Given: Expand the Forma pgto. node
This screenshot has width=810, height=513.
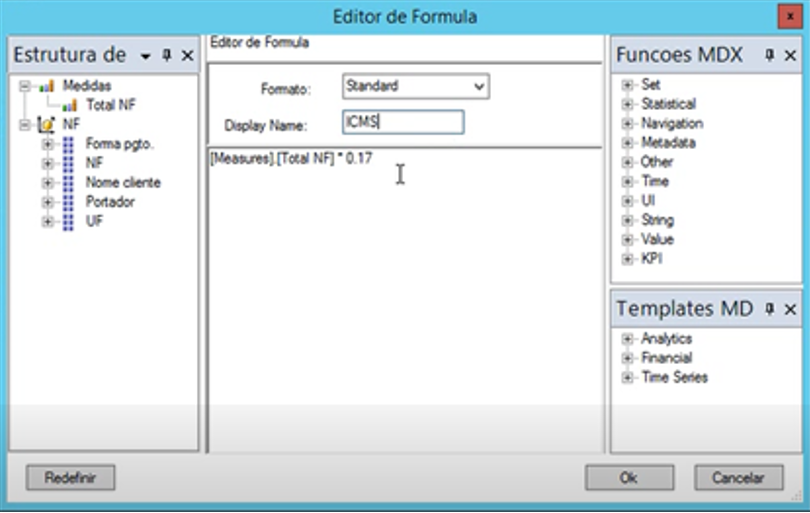Looking at the screenshot, I should 47,144.
